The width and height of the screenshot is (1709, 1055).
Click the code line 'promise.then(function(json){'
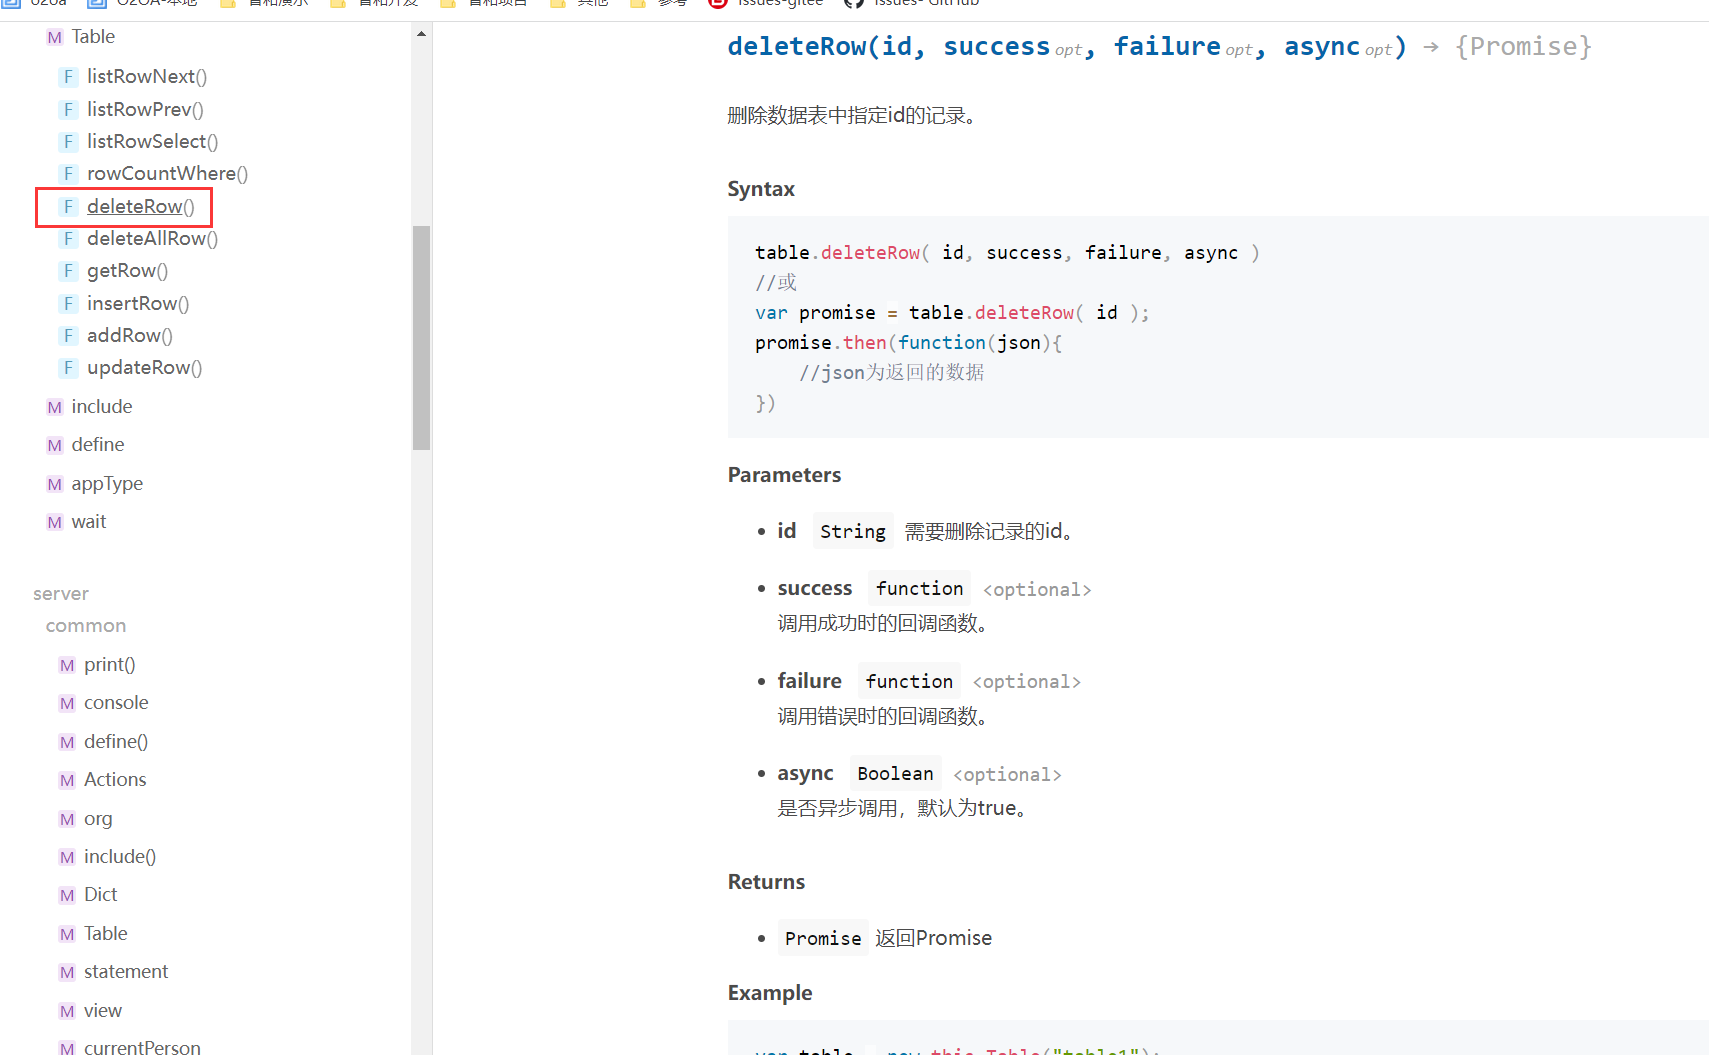pyautogui.click(x=909, y=343)
